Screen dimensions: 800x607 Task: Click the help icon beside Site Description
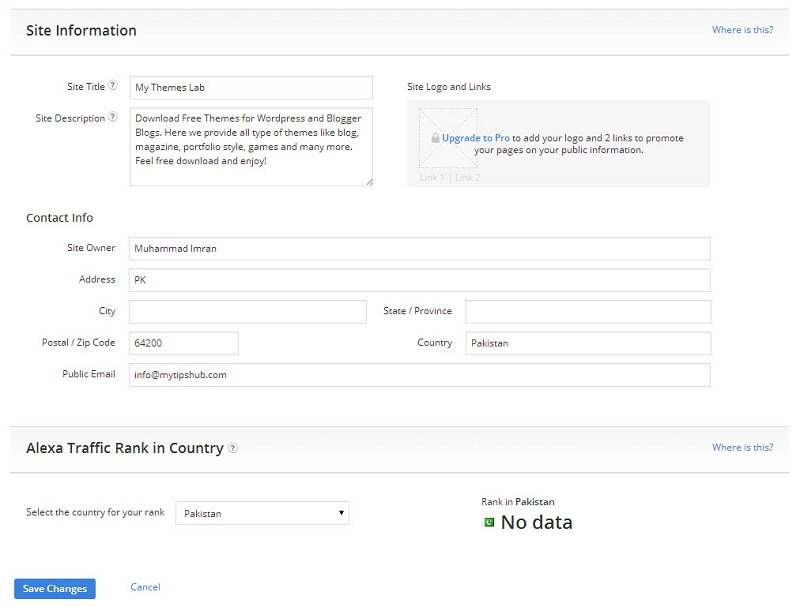click(x=112, y=118)
